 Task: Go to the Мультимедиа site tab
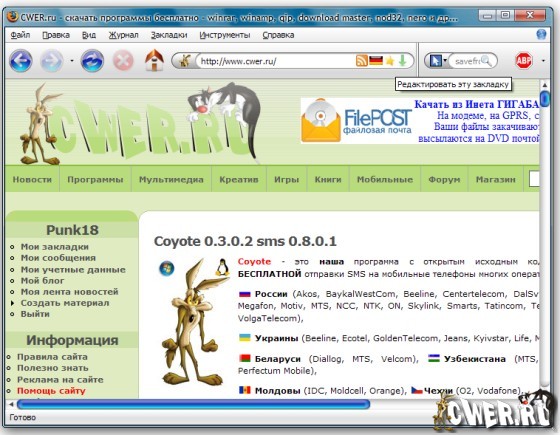pos(171,179)
